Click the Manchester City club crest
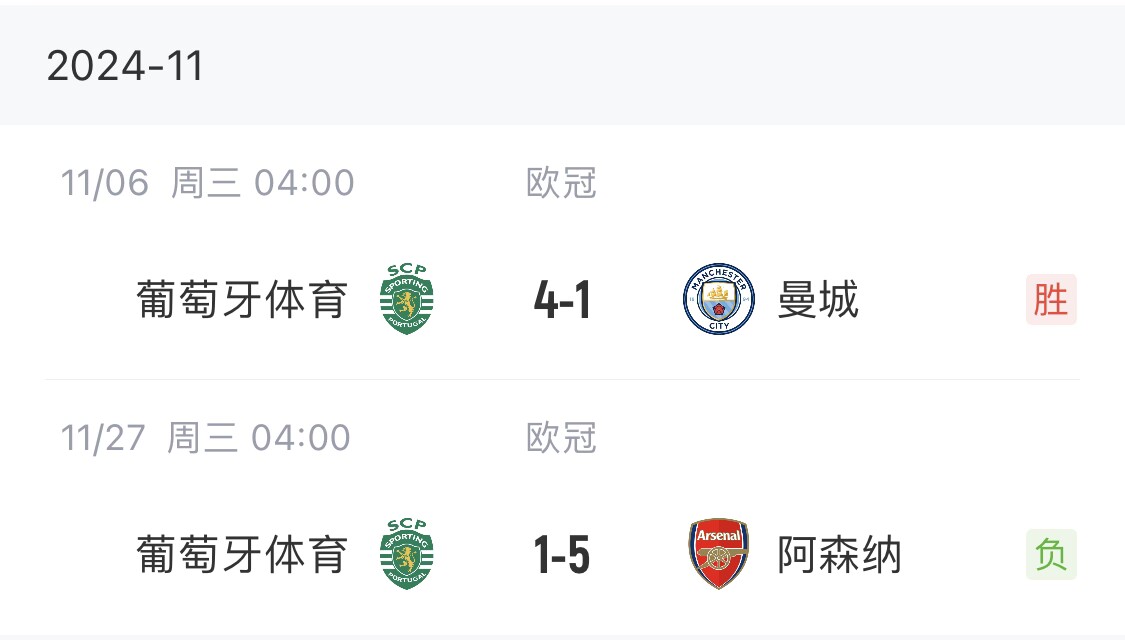This screenshot has height=640, width=1125. pyautogui.click(x=719, y=299)
